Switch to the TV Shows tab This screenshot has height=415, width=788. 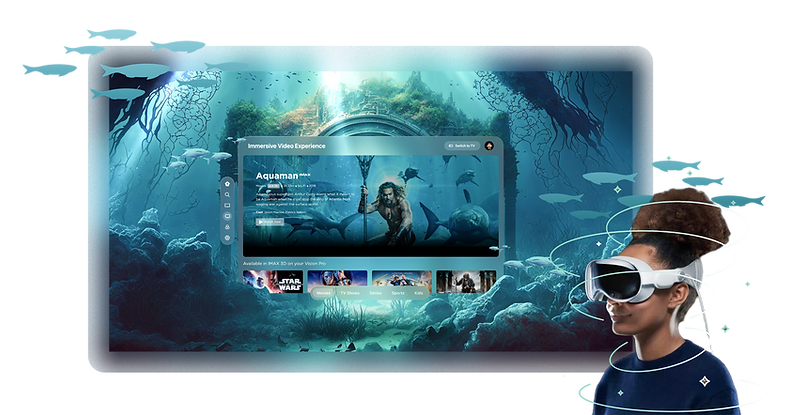(350, 293)
